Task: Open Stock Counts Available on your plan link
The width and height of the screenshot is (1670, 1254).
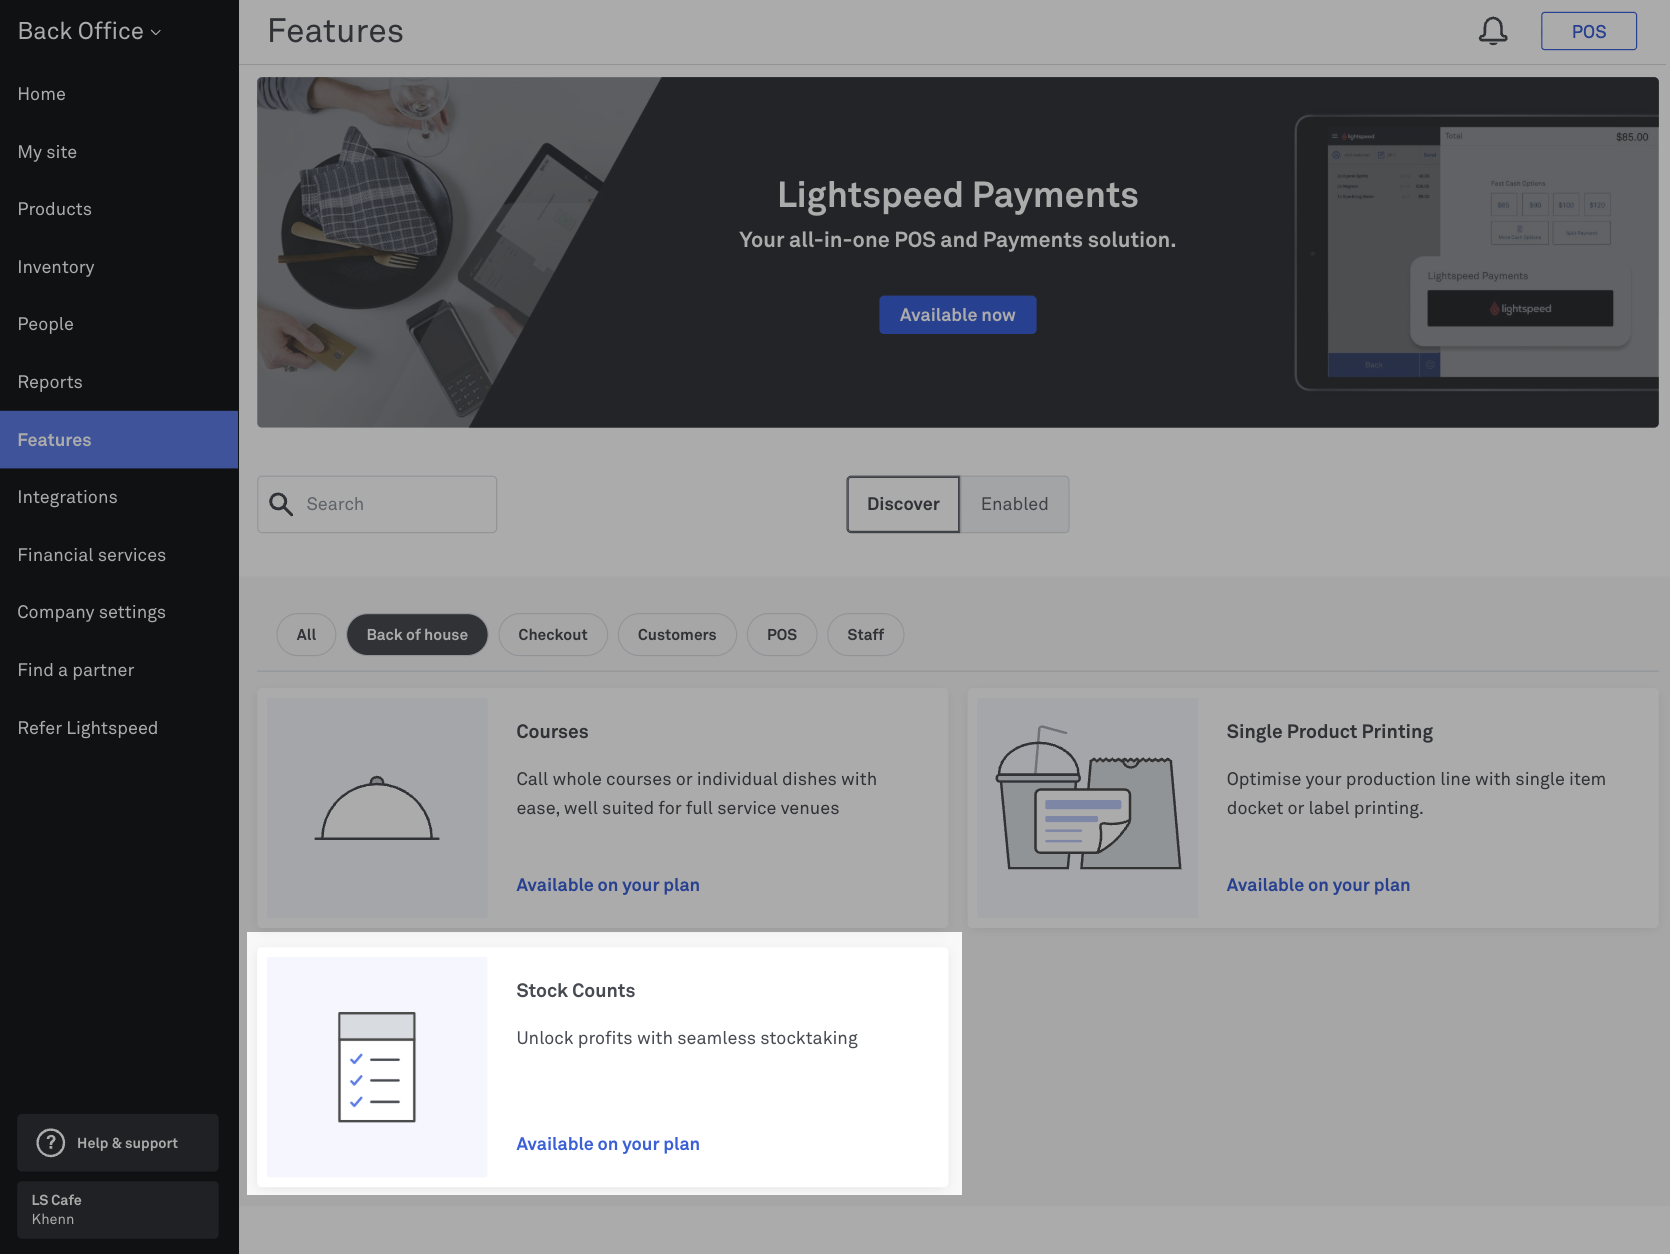Action: click(x=608, y=1144)
